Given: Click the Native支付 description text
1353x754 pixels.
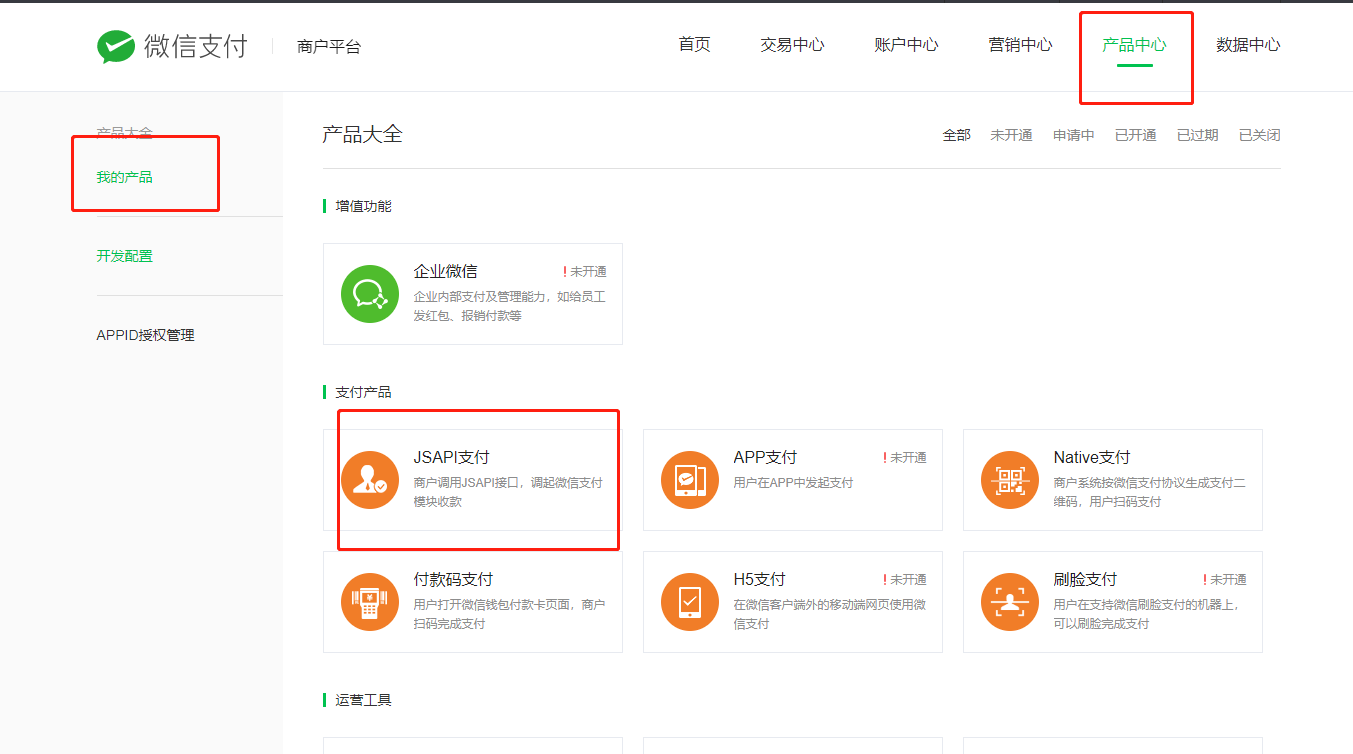Looking at the screenshot, I should click(x=1149, y=492).
